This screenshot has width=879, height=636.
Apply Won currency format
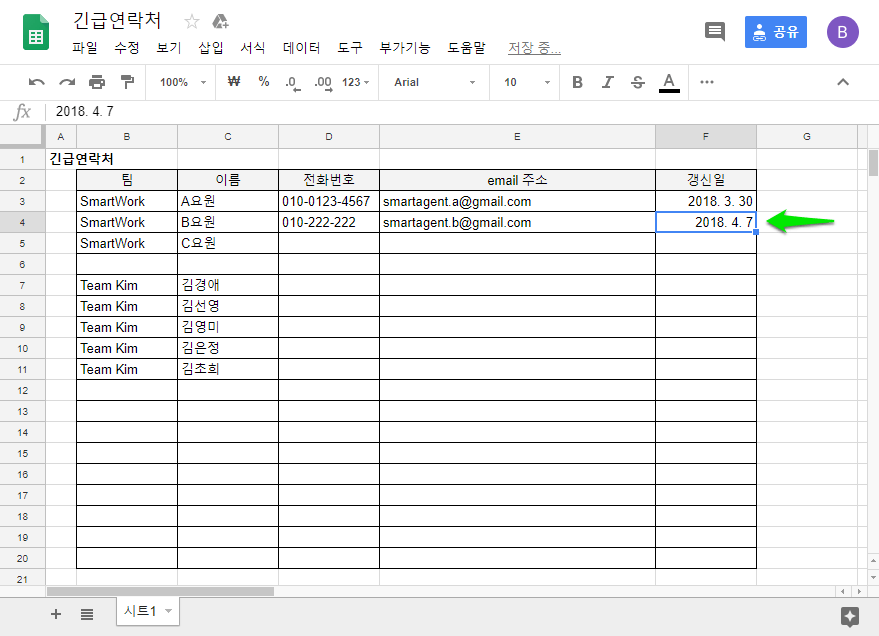233,82
